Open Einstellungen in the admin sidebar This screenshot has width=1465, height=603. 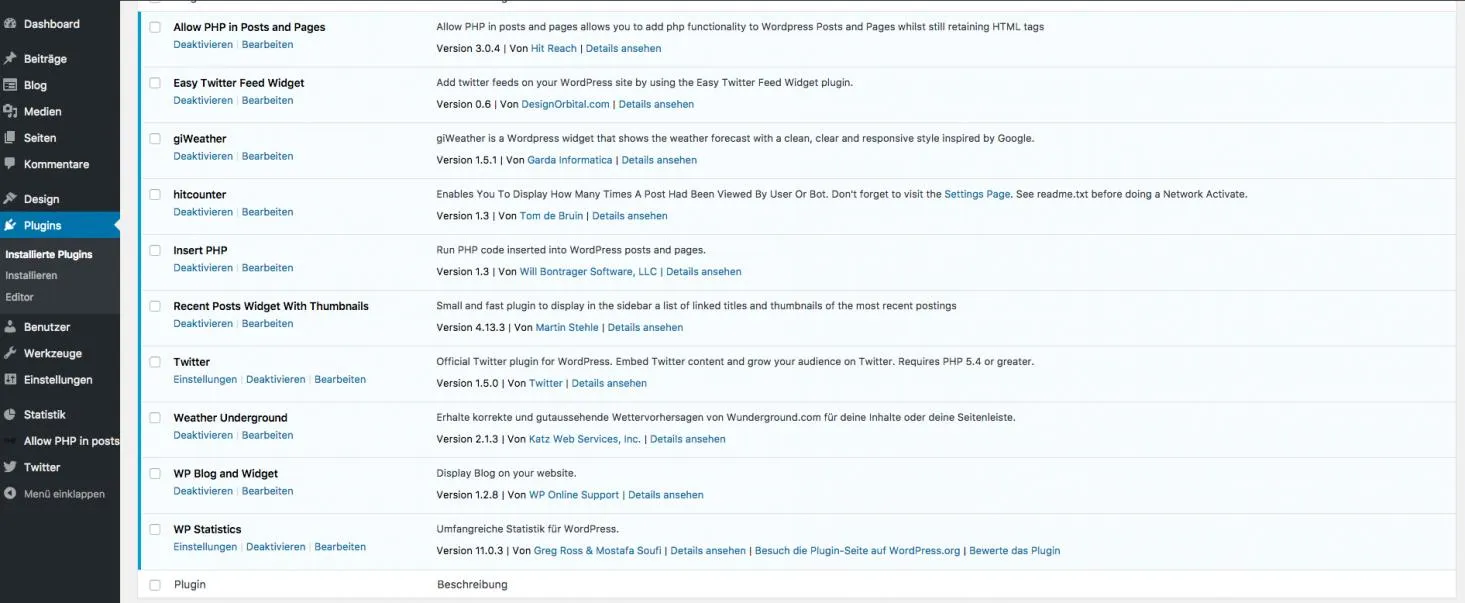click(x=58, y=380)
